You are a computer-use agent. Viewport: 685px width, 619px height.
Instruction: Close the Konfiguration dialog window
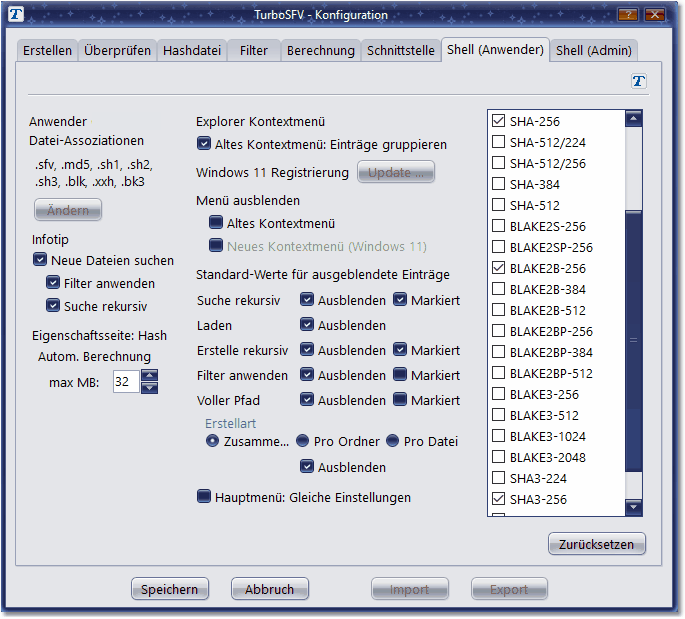click(x=654, y=14)
